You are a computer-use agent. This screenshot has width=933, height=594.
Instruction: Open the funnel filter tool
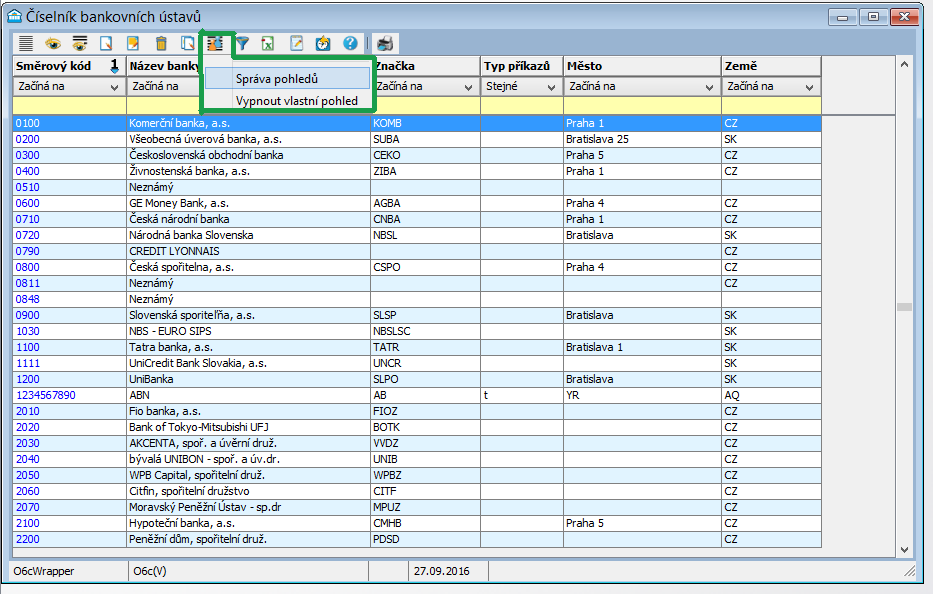[x=242, y=43]
